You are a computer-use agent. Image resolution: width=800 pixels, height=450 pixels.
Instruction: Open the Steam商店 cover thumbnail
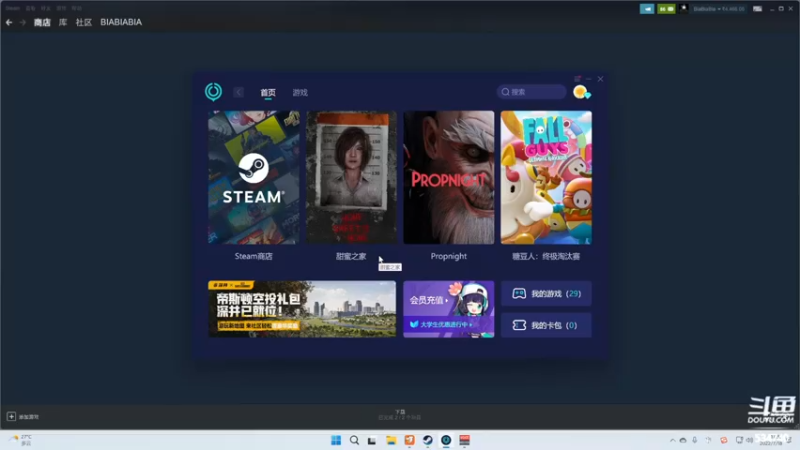click(x=254, y=178)
